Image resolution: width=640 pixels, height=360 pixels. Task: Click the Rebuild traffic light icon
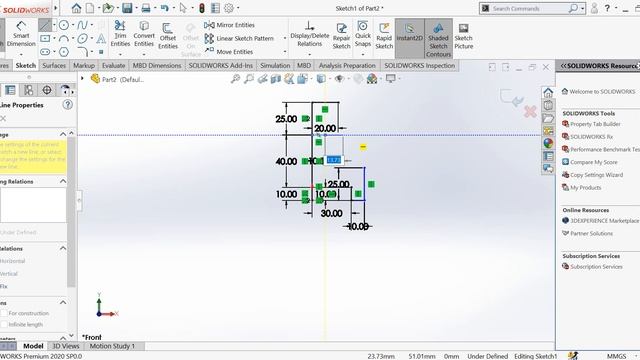pos(202,8)
